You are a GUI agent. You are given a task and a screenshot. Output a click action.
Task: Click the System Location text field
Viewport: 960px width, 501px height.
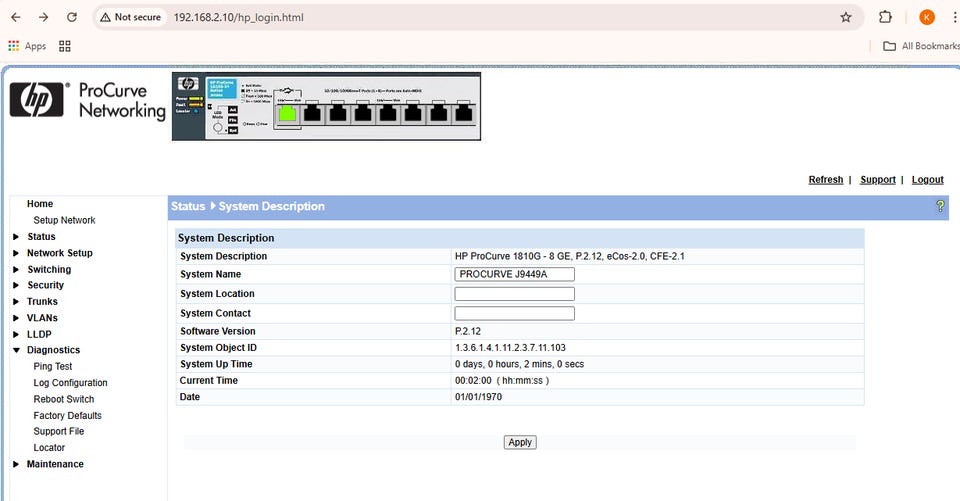point(514,294)
